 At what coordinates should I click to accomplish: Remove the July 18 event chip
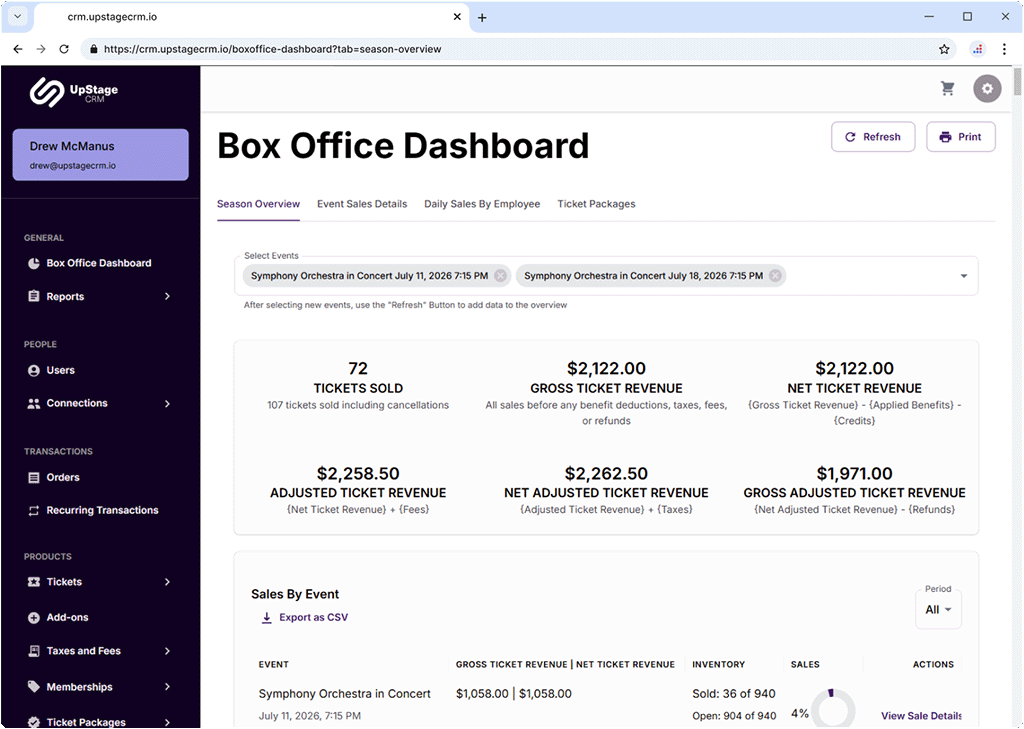pyautogui.click(x=775, y=276)
